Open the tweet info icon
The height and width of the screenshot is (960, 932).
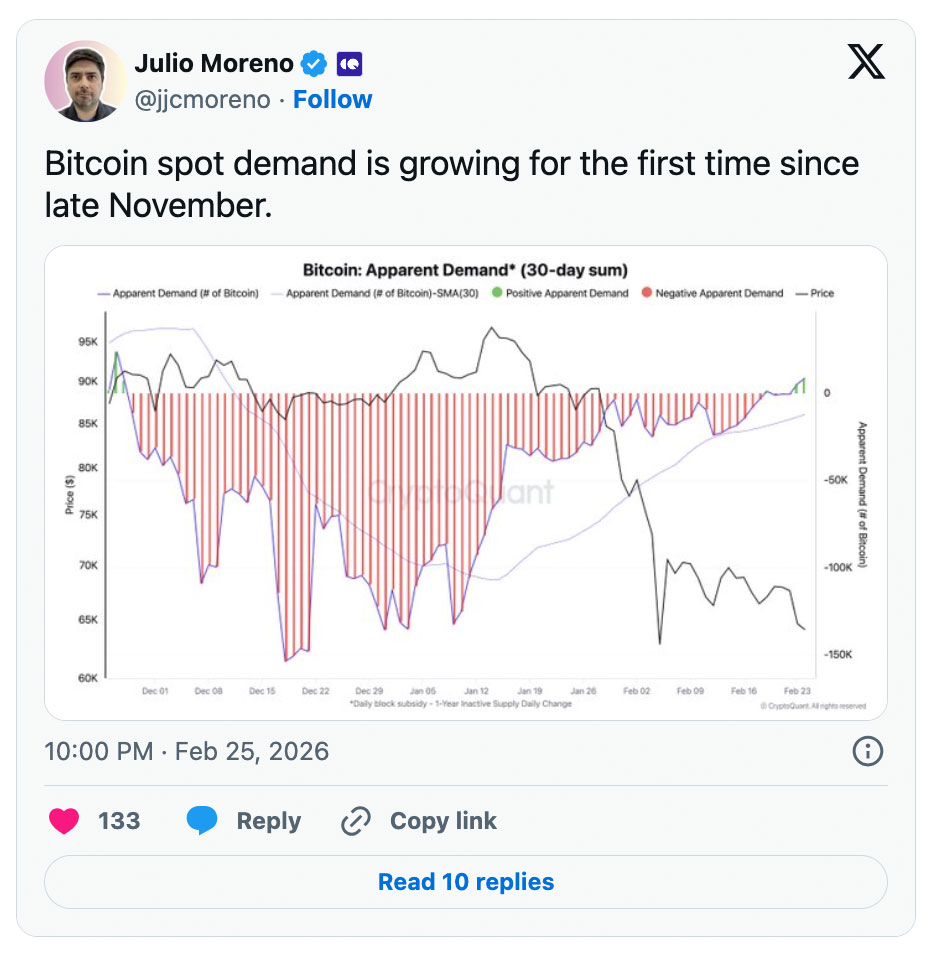click(x=867, y=751)
